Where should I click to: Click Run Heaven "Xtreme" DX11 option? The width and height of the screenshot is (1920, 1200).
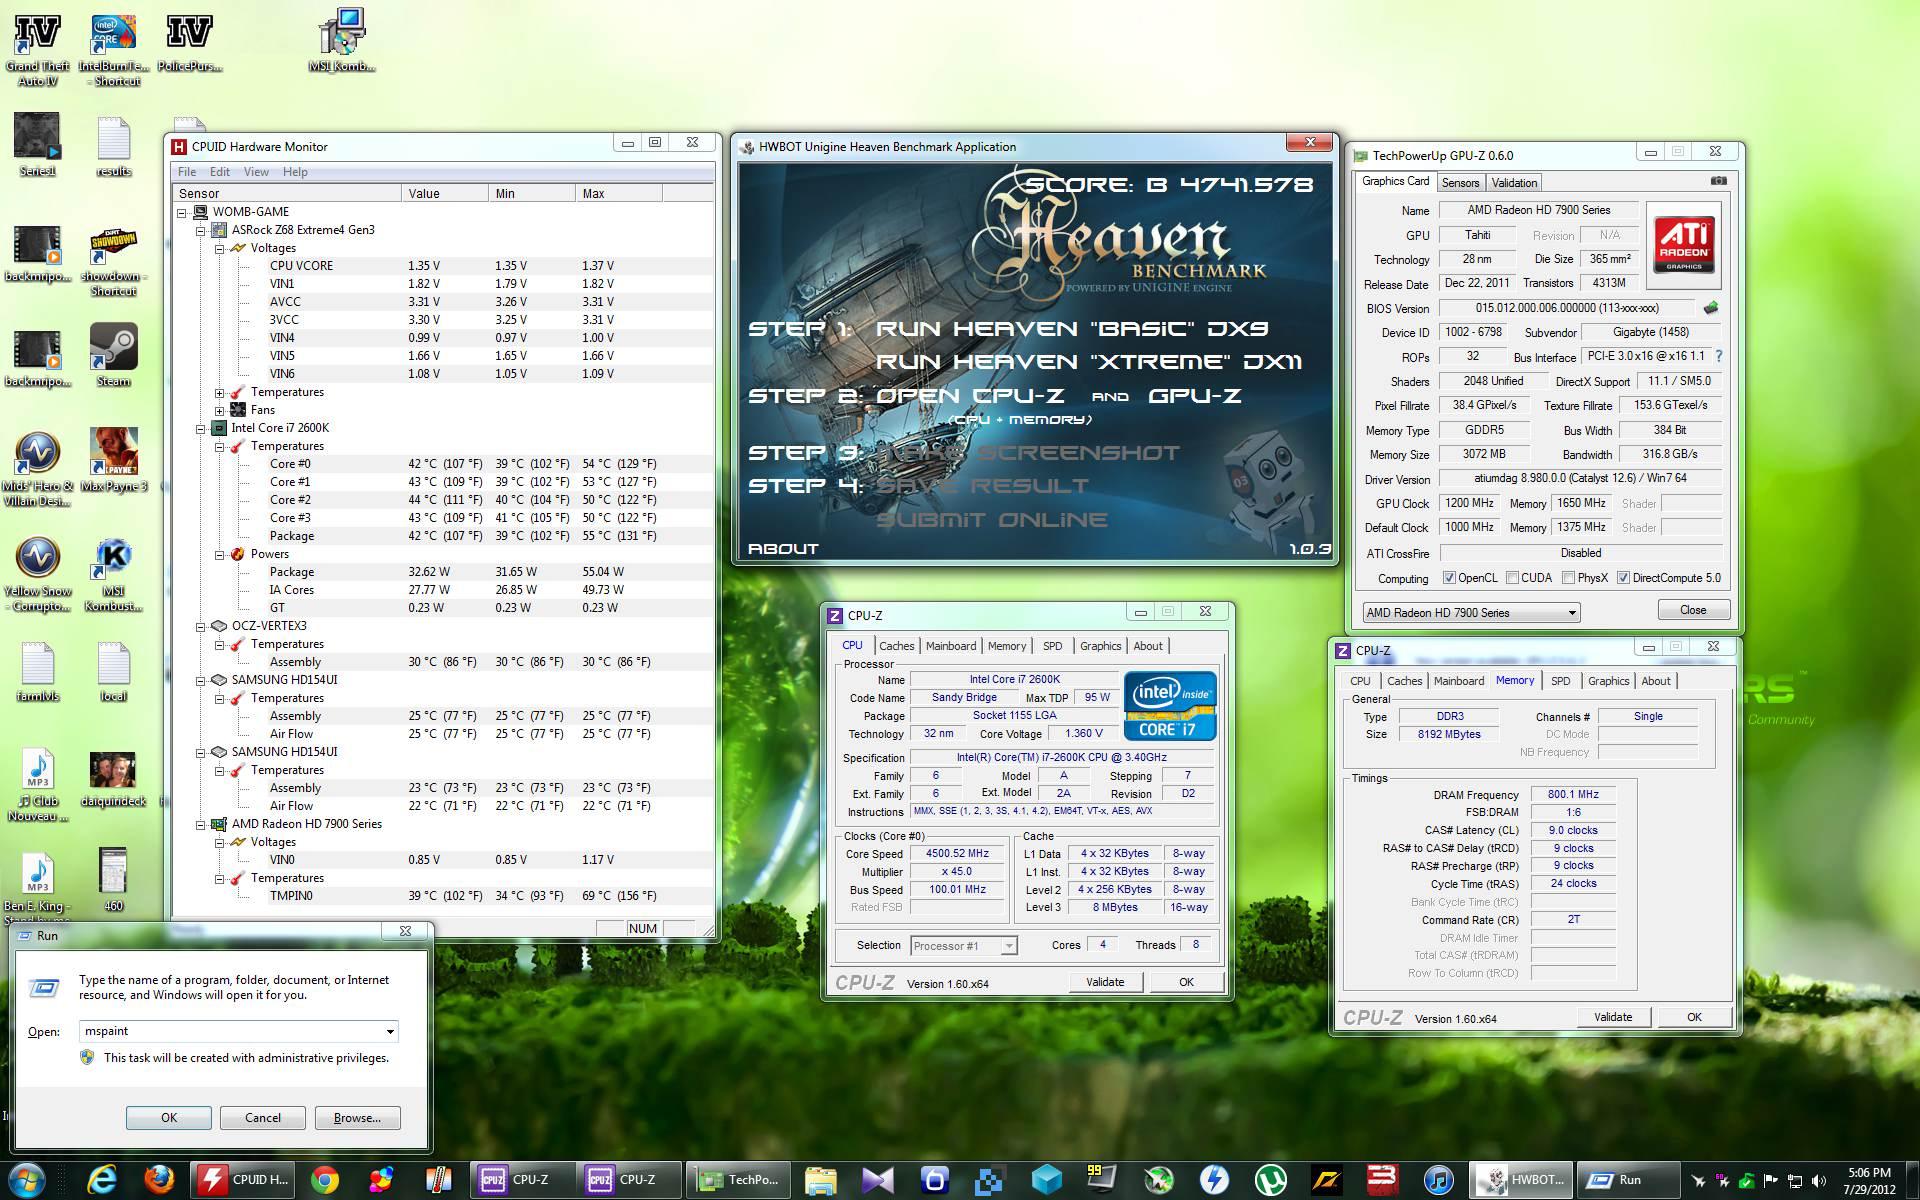coord(1089,362)
